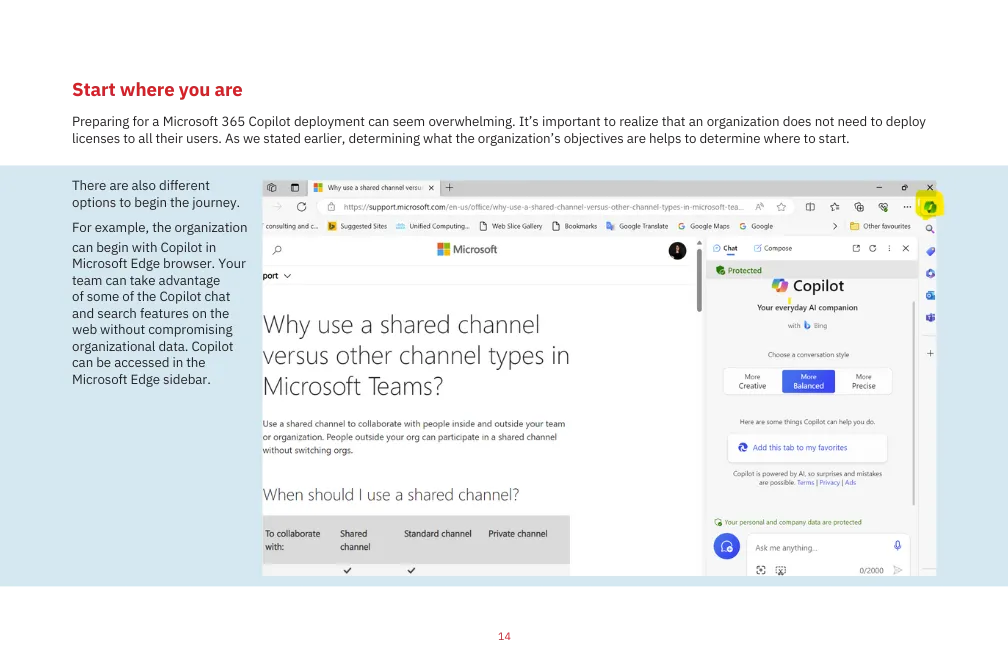Open the Shopping tag icon in Edge sidebar
The image size is (1008, 672).
930,251
